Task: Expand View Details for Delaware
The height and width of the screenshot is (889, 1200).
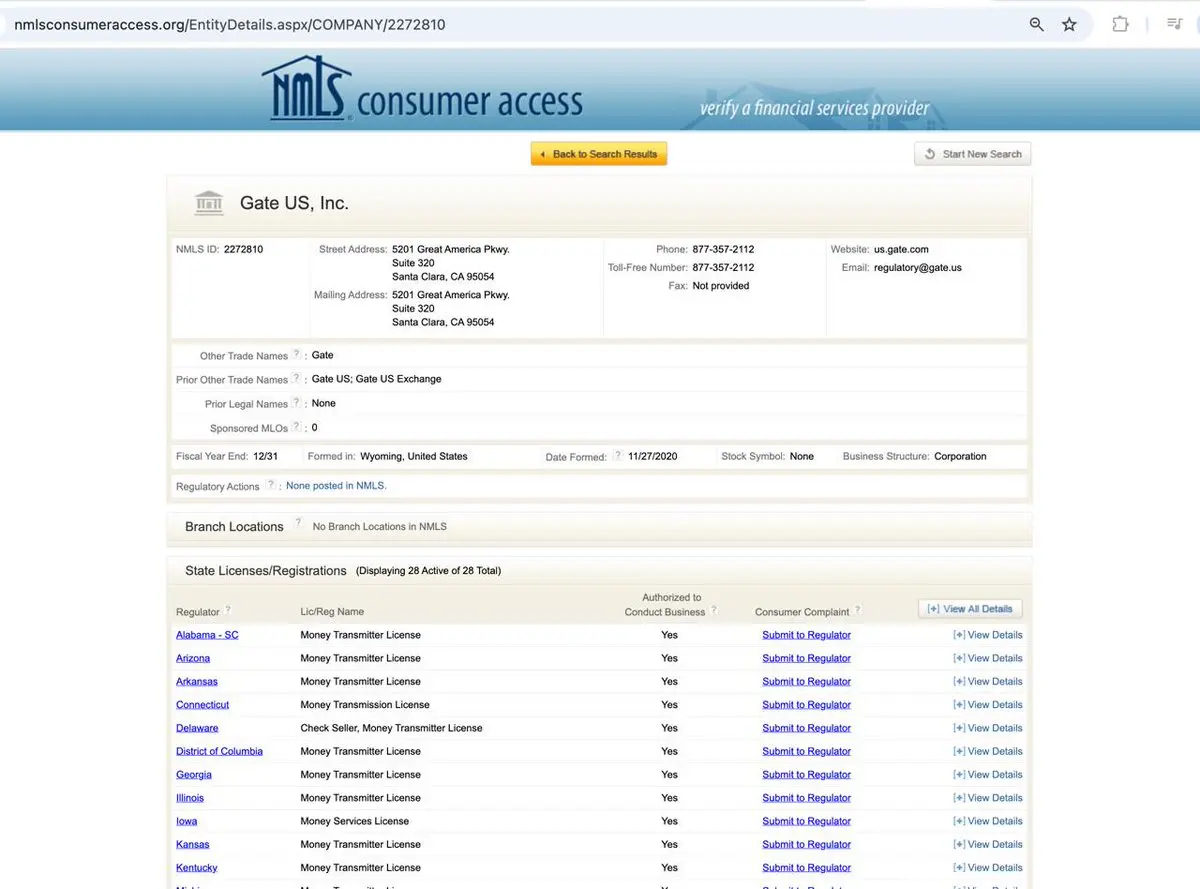Action: pyautogui.click(x=987, y=728)
